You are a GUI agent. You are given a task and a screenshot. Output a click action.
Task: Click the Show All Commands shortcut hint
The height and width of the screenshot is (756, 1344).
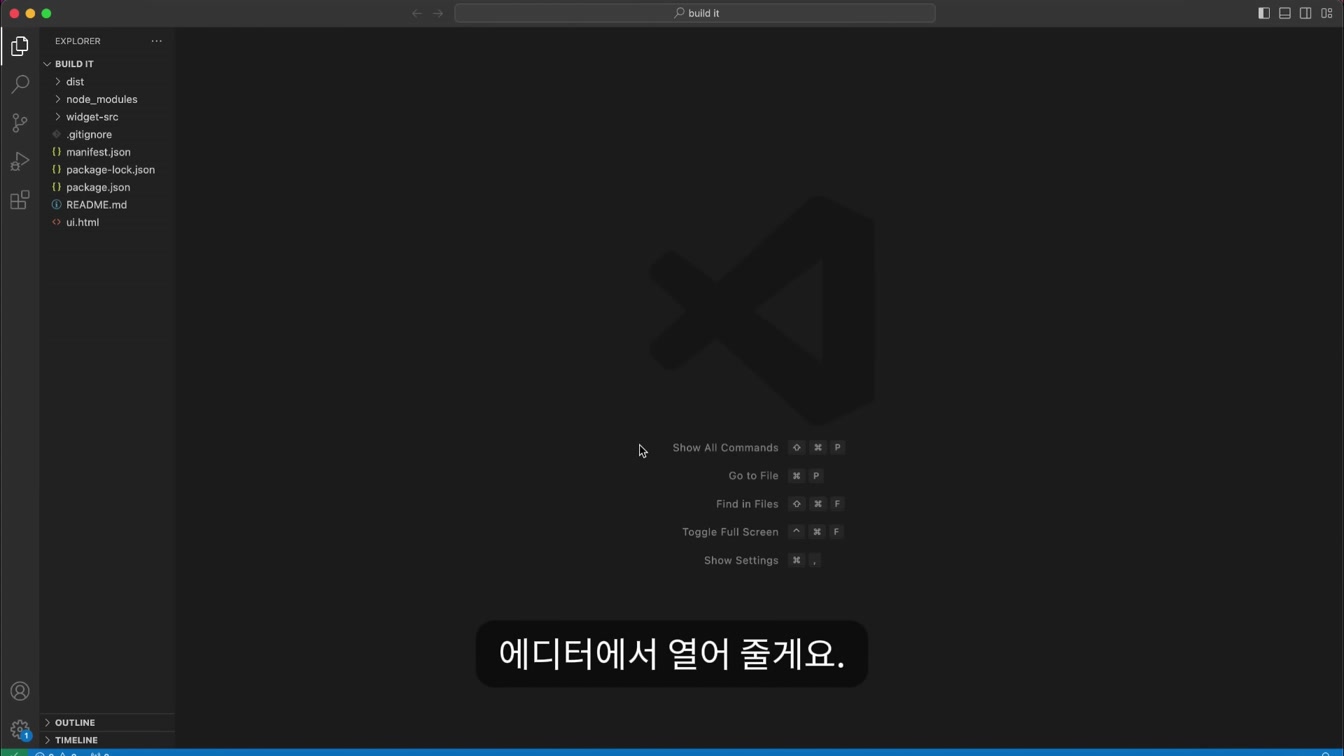coord(758,448)
